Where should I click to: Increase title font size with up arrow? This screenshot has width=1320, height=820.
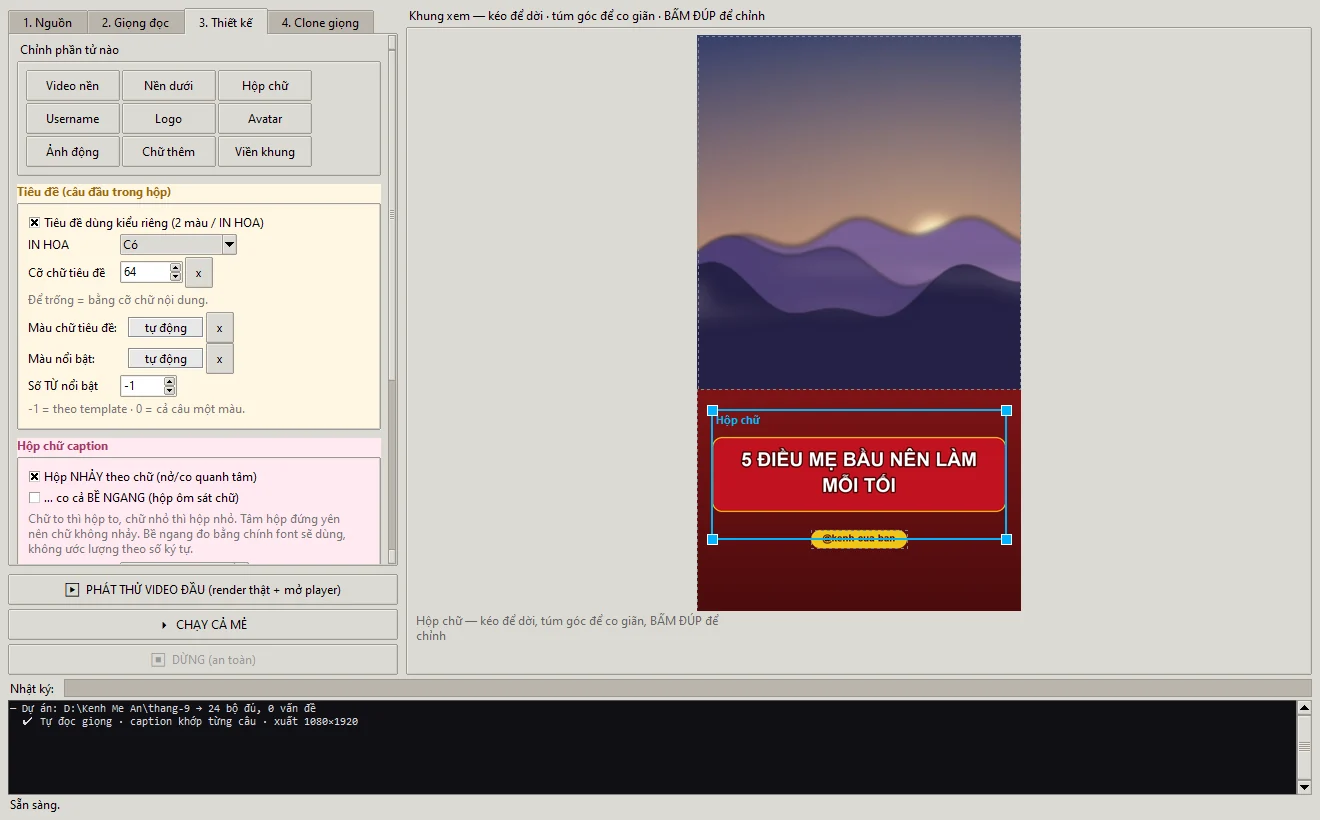click(176, 268)
